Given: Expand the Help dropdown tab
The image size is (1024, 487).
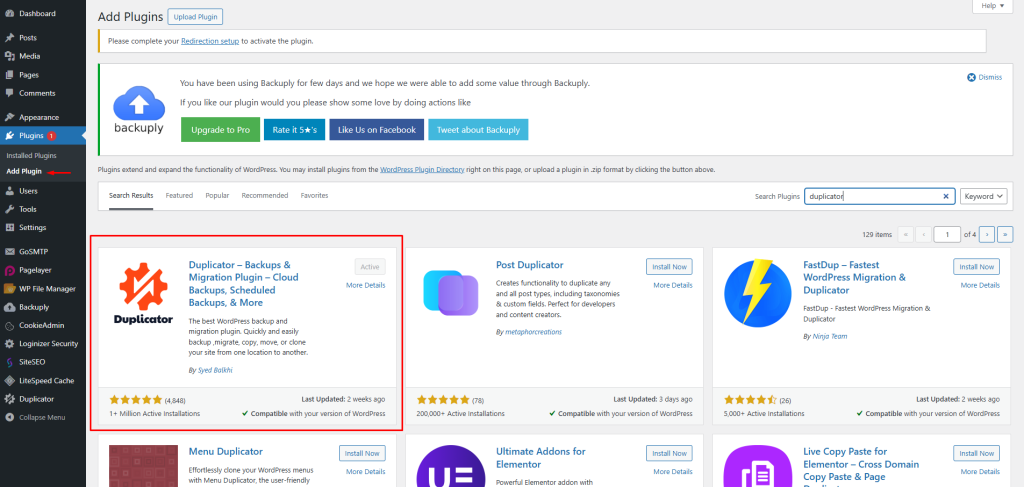Looking at the screenshot, I should click(993, 6).
